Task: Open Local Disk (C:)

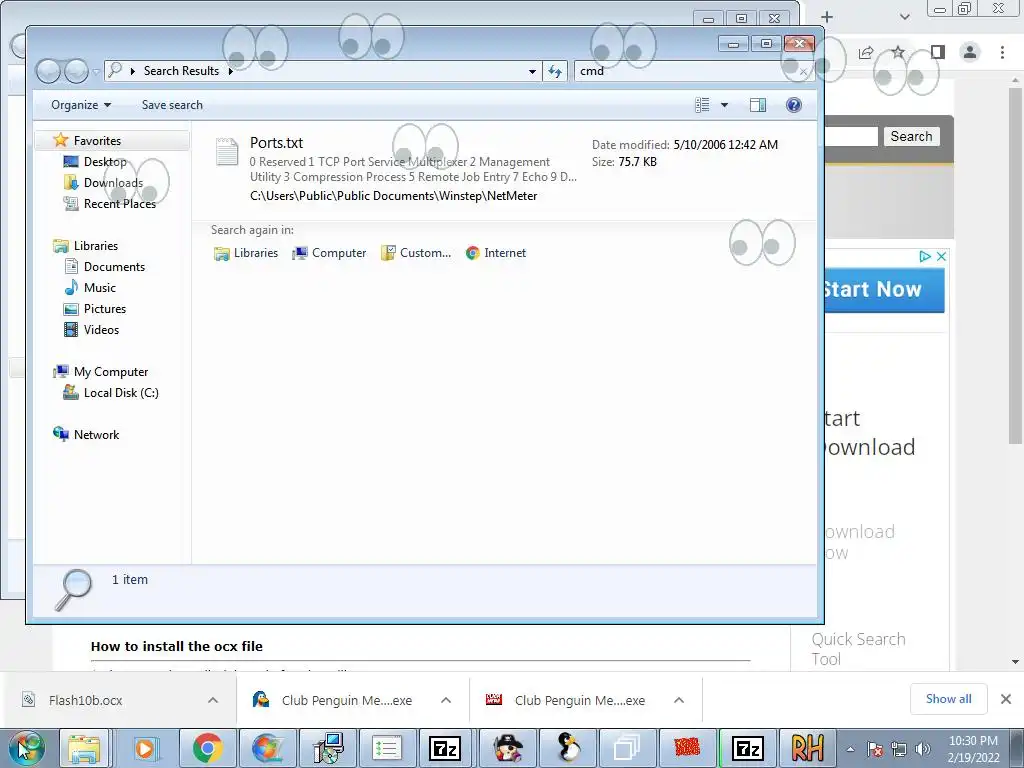Action: 120,392
